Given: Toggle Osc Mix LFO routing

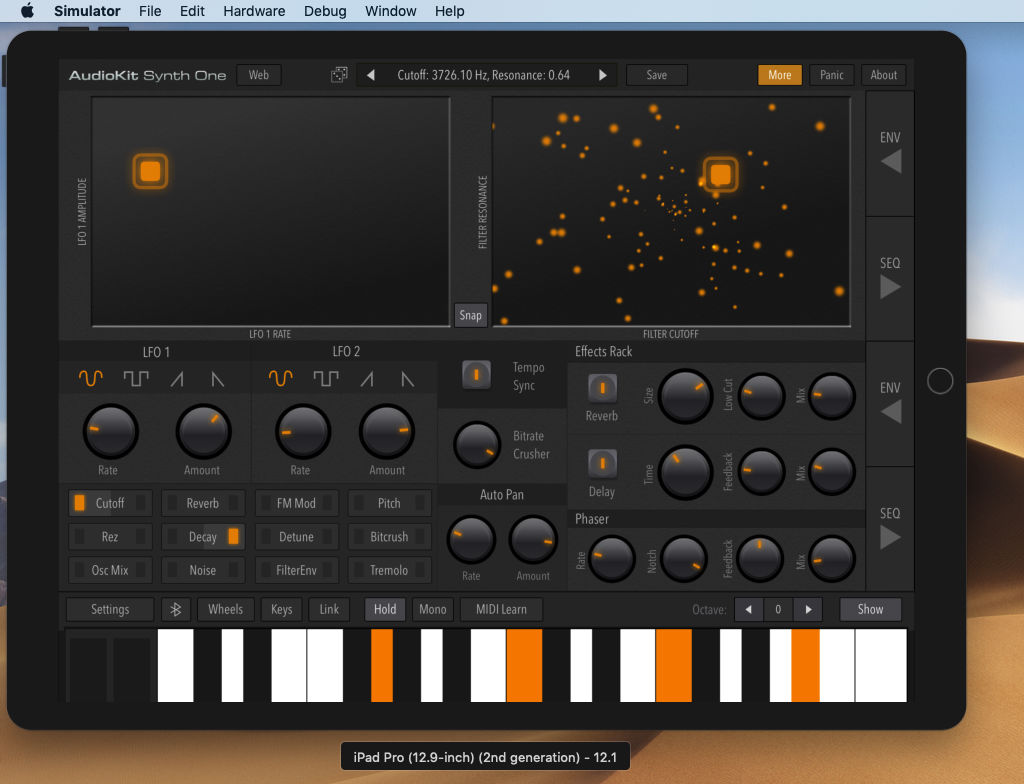Looking at the screenshot, I should point(110,570).
